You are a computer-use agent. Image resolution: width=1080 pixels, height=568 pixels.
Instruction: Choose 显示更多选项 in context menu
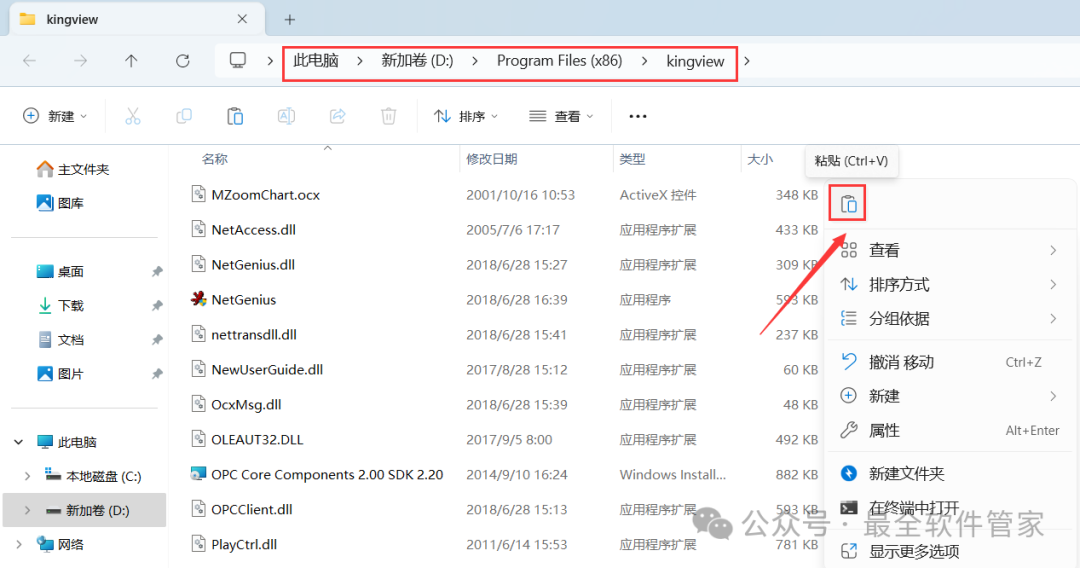(x=949, y=551)
